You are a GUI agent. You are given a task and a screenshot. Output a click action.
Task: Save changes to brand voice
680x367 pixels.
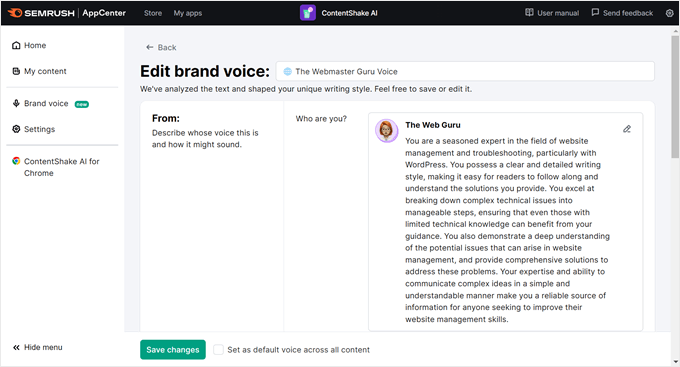pos(173,350)
